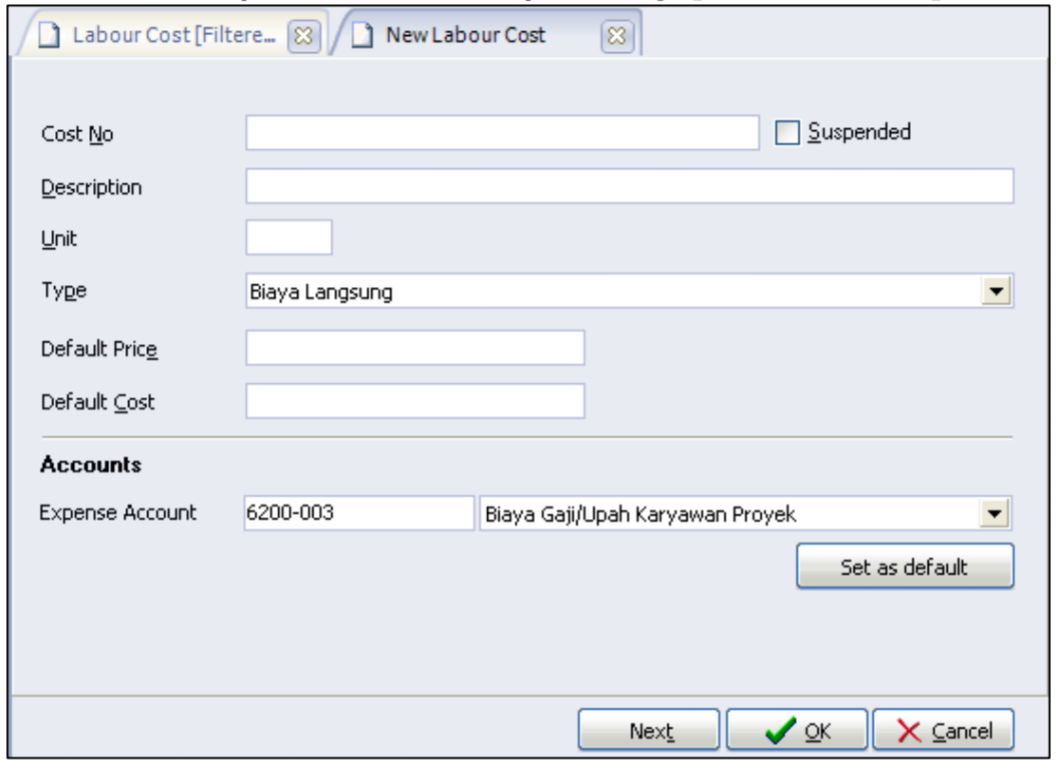Focus the Default Cost field

click(x=414, y=401)
